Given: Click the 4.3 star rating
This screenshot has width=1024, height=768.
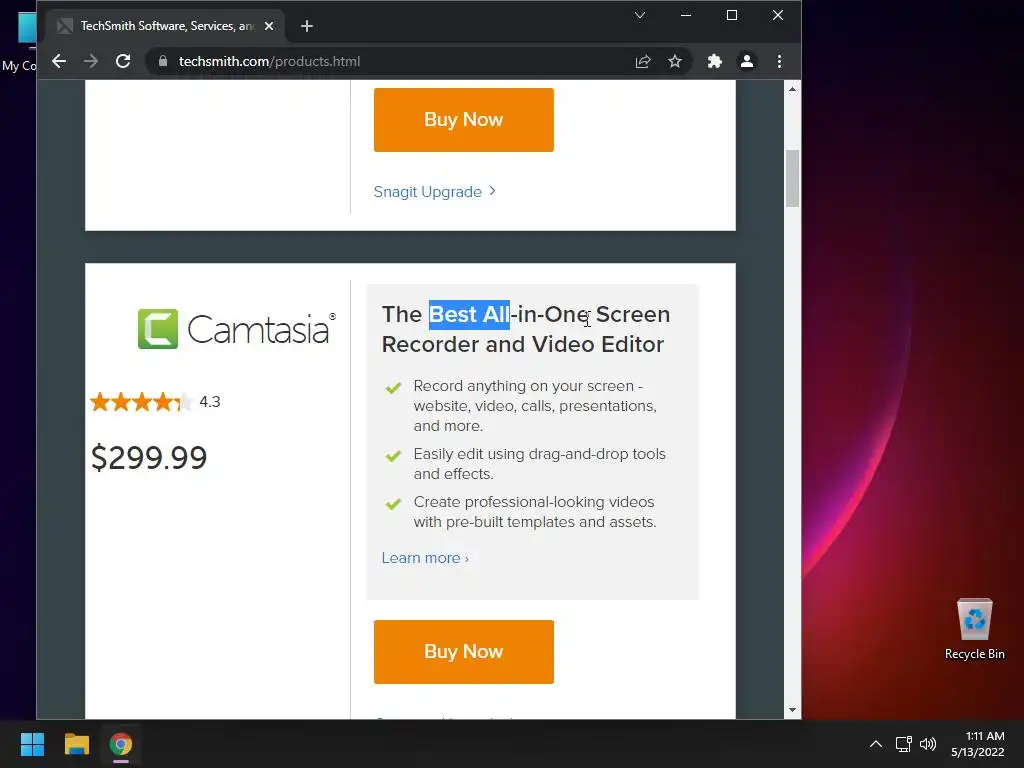Looking at the screenshot, I should click(155, 402).
